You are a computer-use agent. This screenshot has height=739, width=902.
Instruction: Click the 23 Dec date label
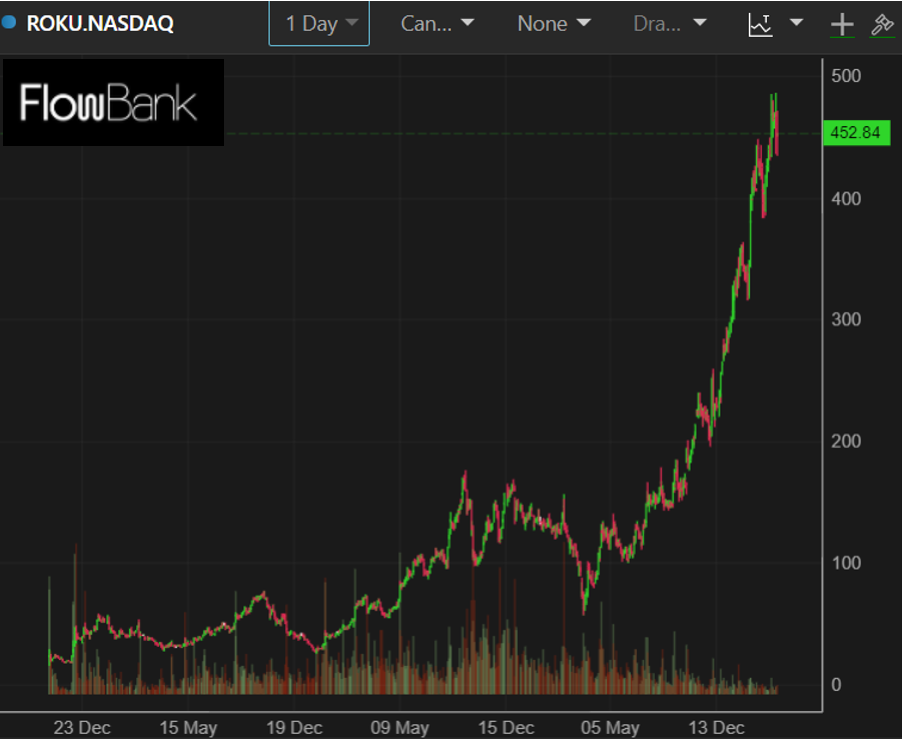click(x=81, y=727)
